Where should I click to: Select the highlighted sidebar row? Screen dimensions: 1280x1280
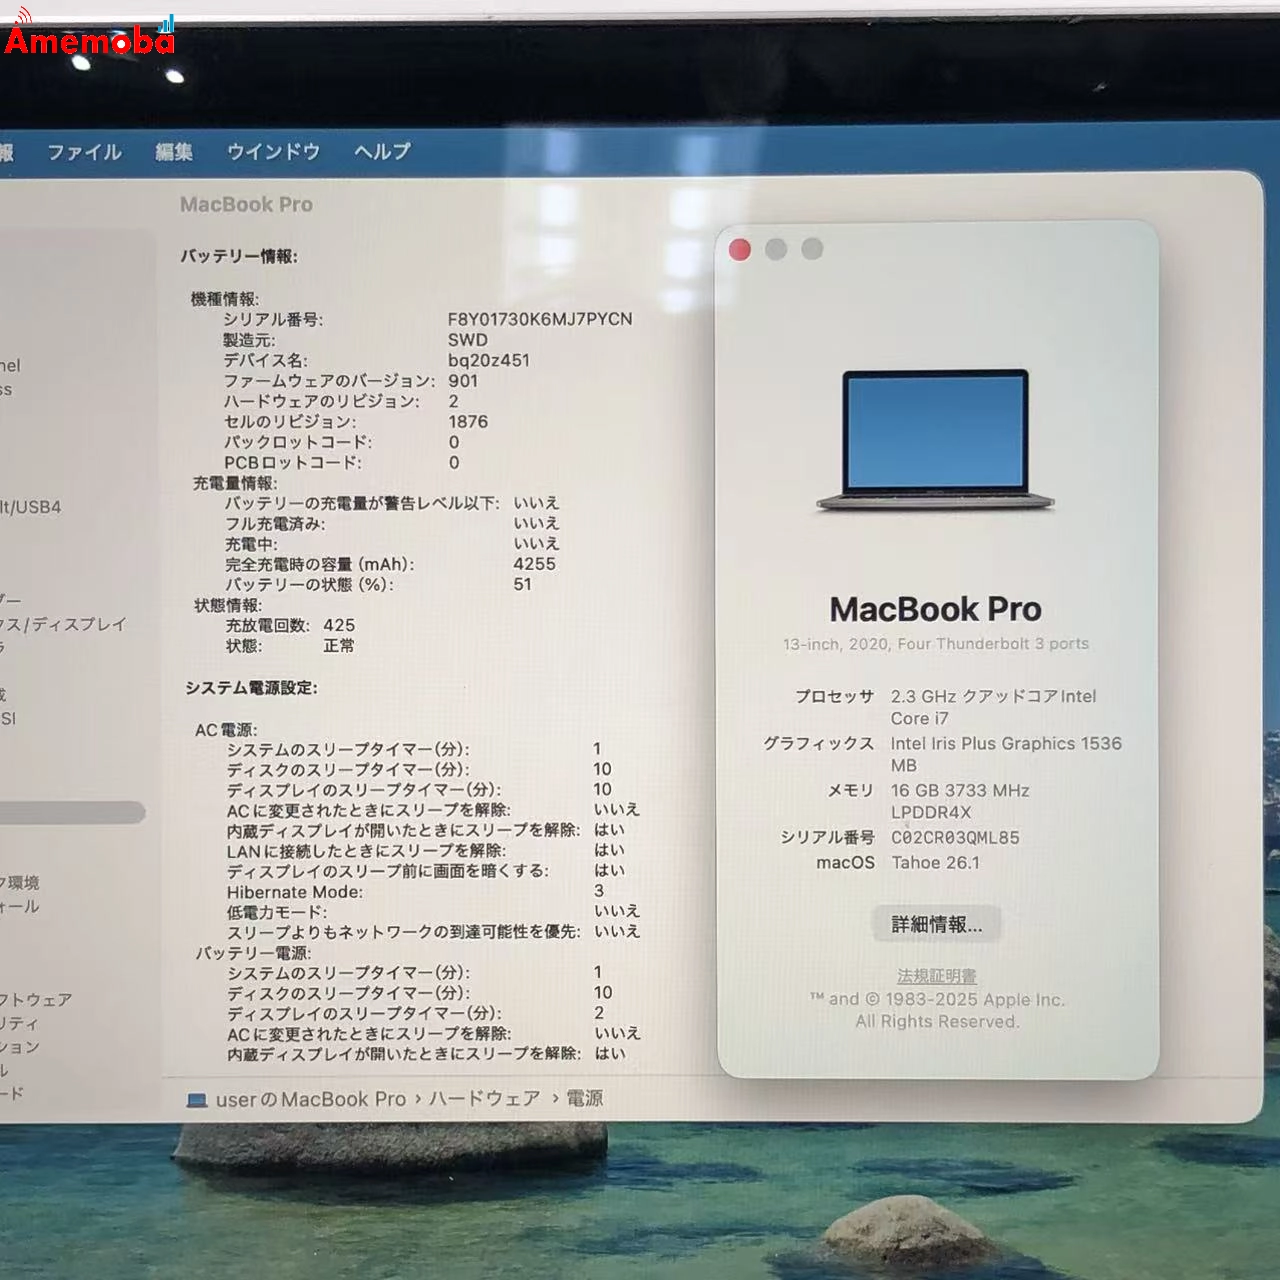(x=72, y=812)
